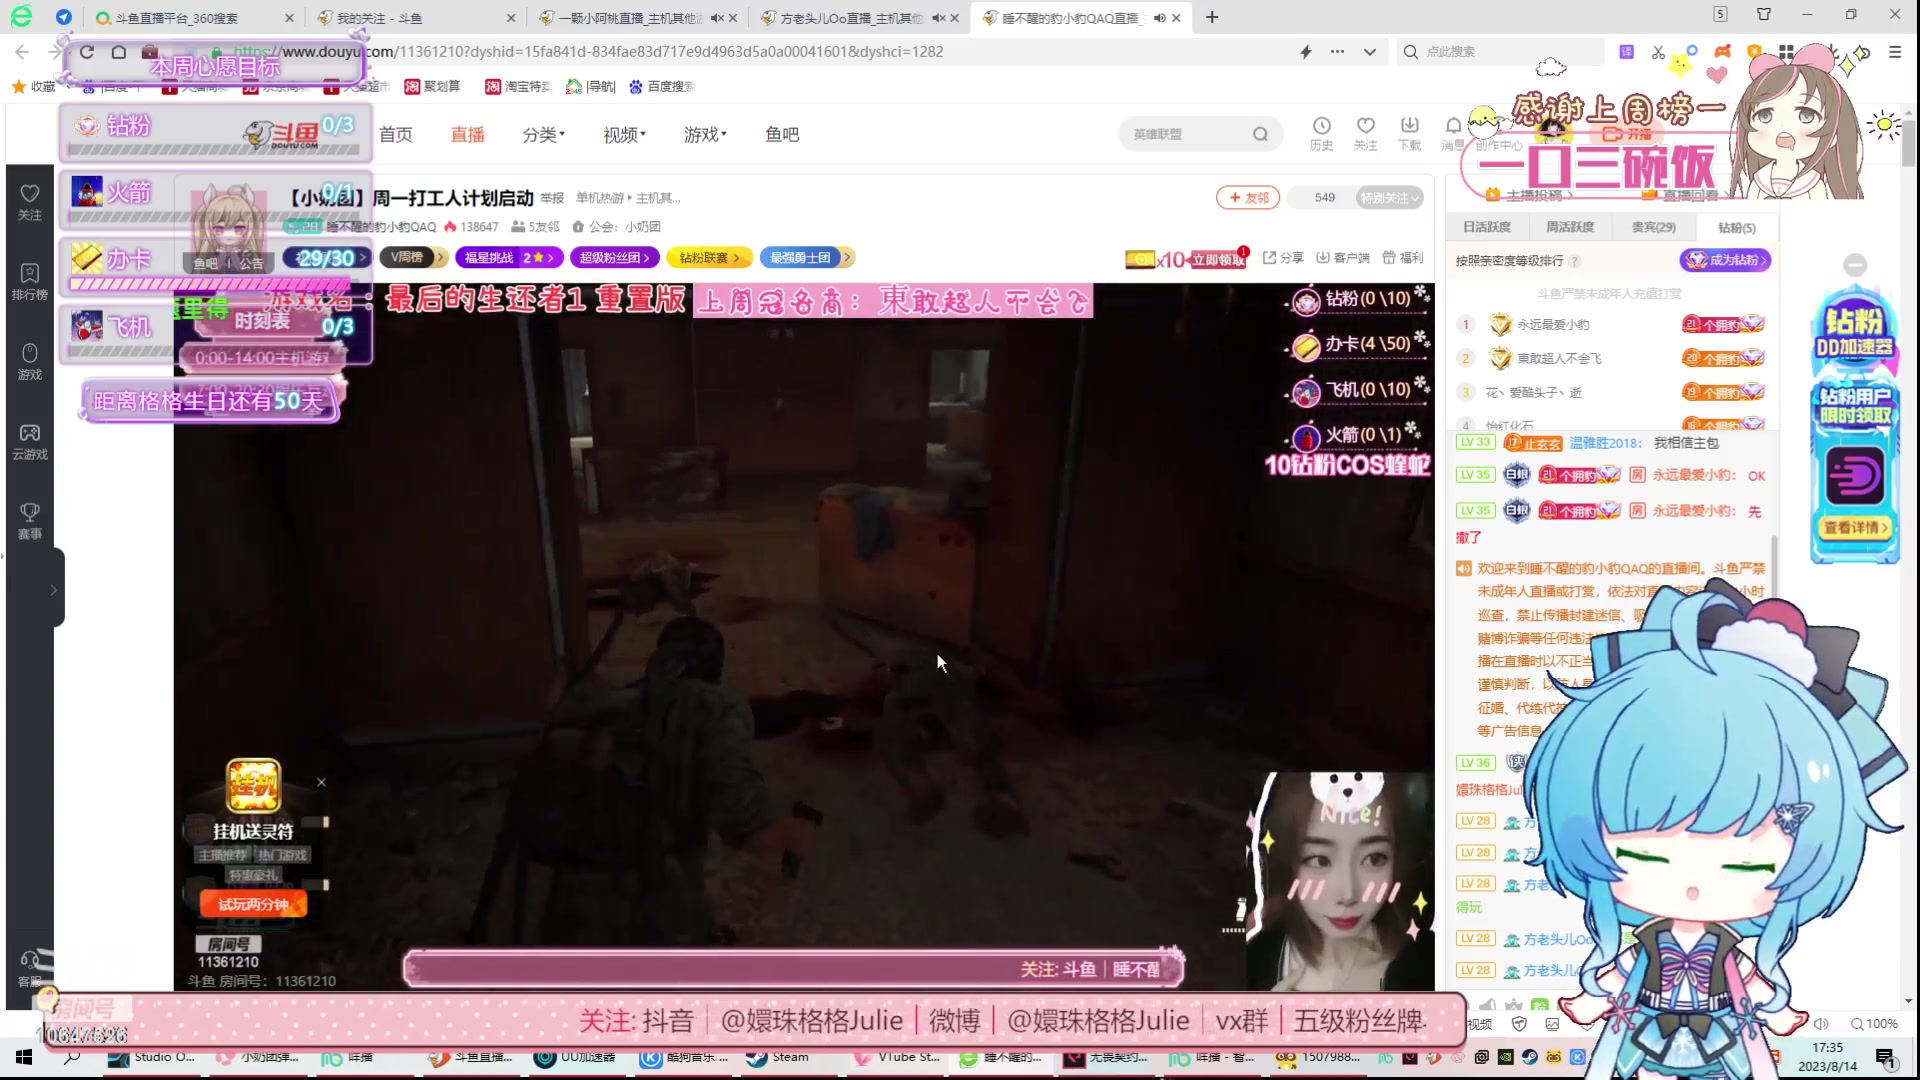Screen dimensions: 1920x1080
Task: Click 查看详情 on DD加速器 ad
Action: tap(1855, 527)
